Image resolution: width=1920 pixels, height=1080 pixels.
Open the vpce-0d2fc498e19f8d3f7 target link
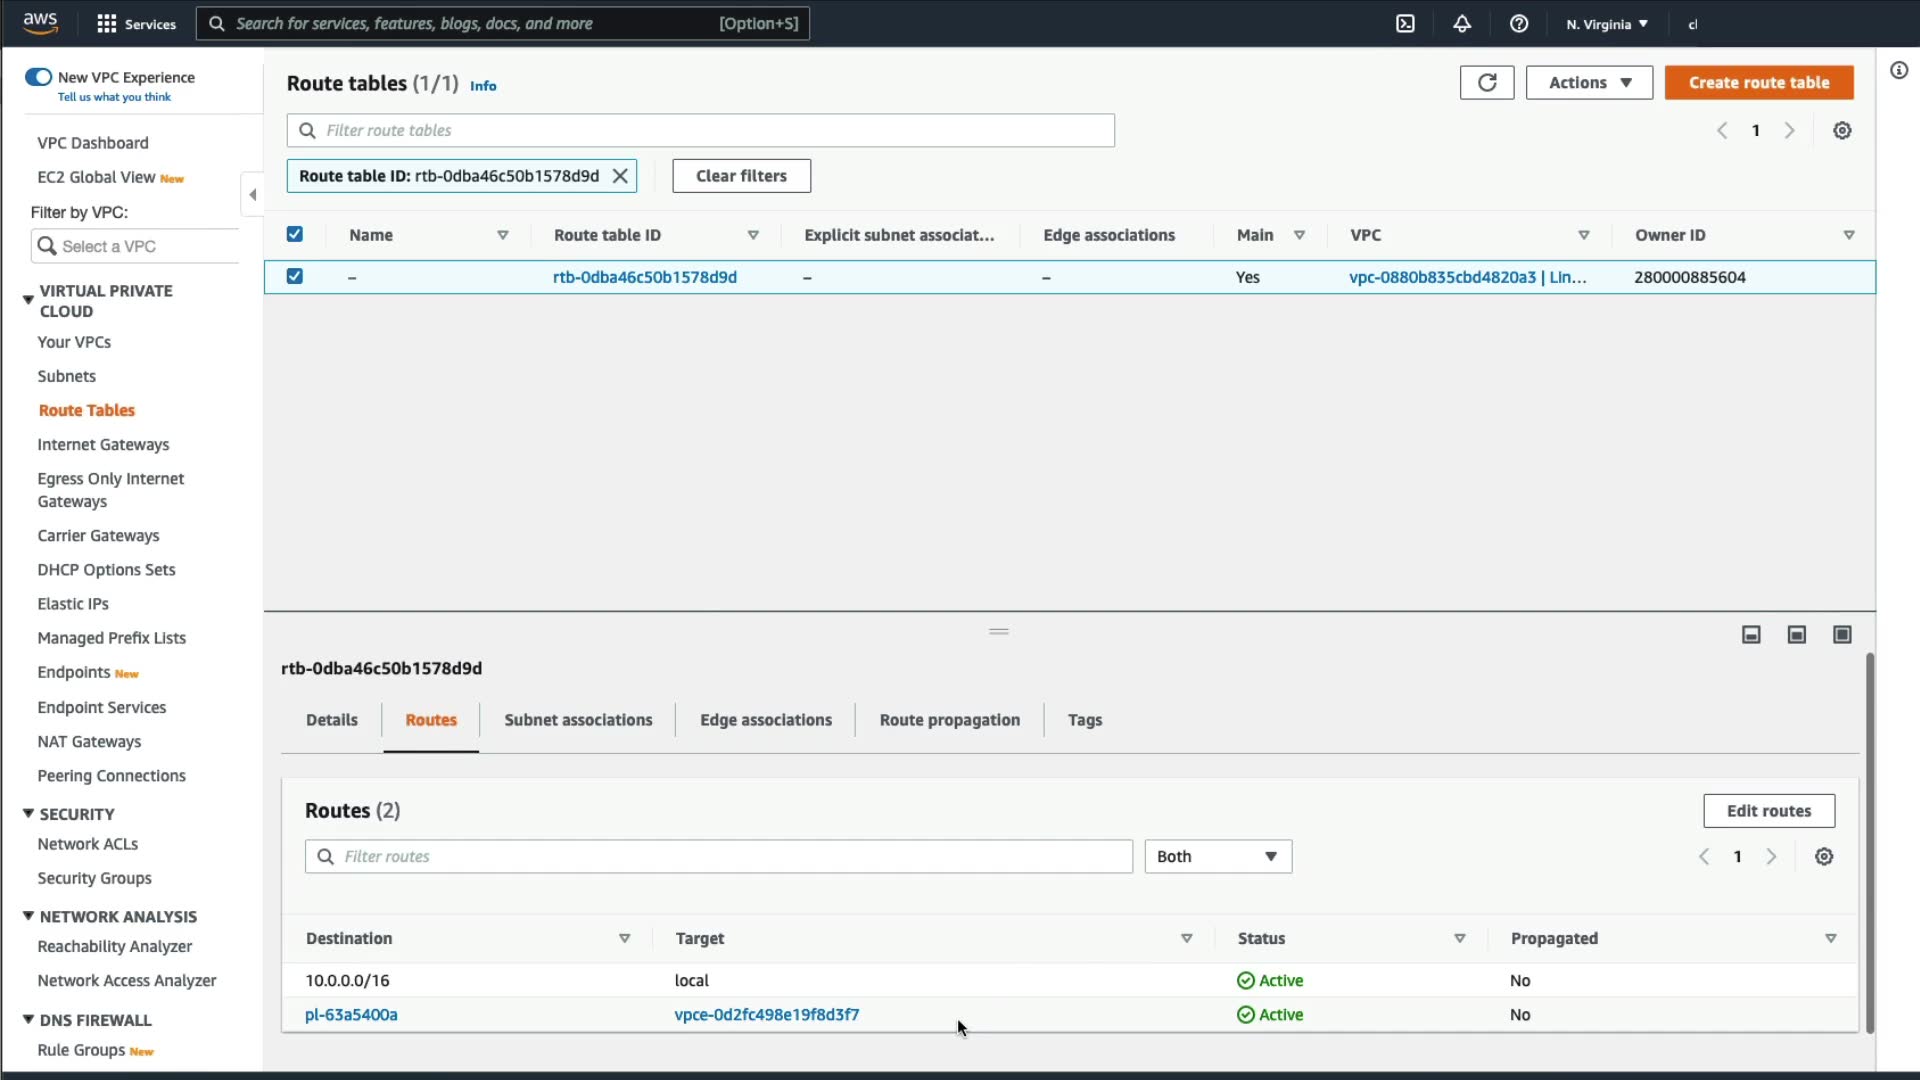[x=766, y=1015]
